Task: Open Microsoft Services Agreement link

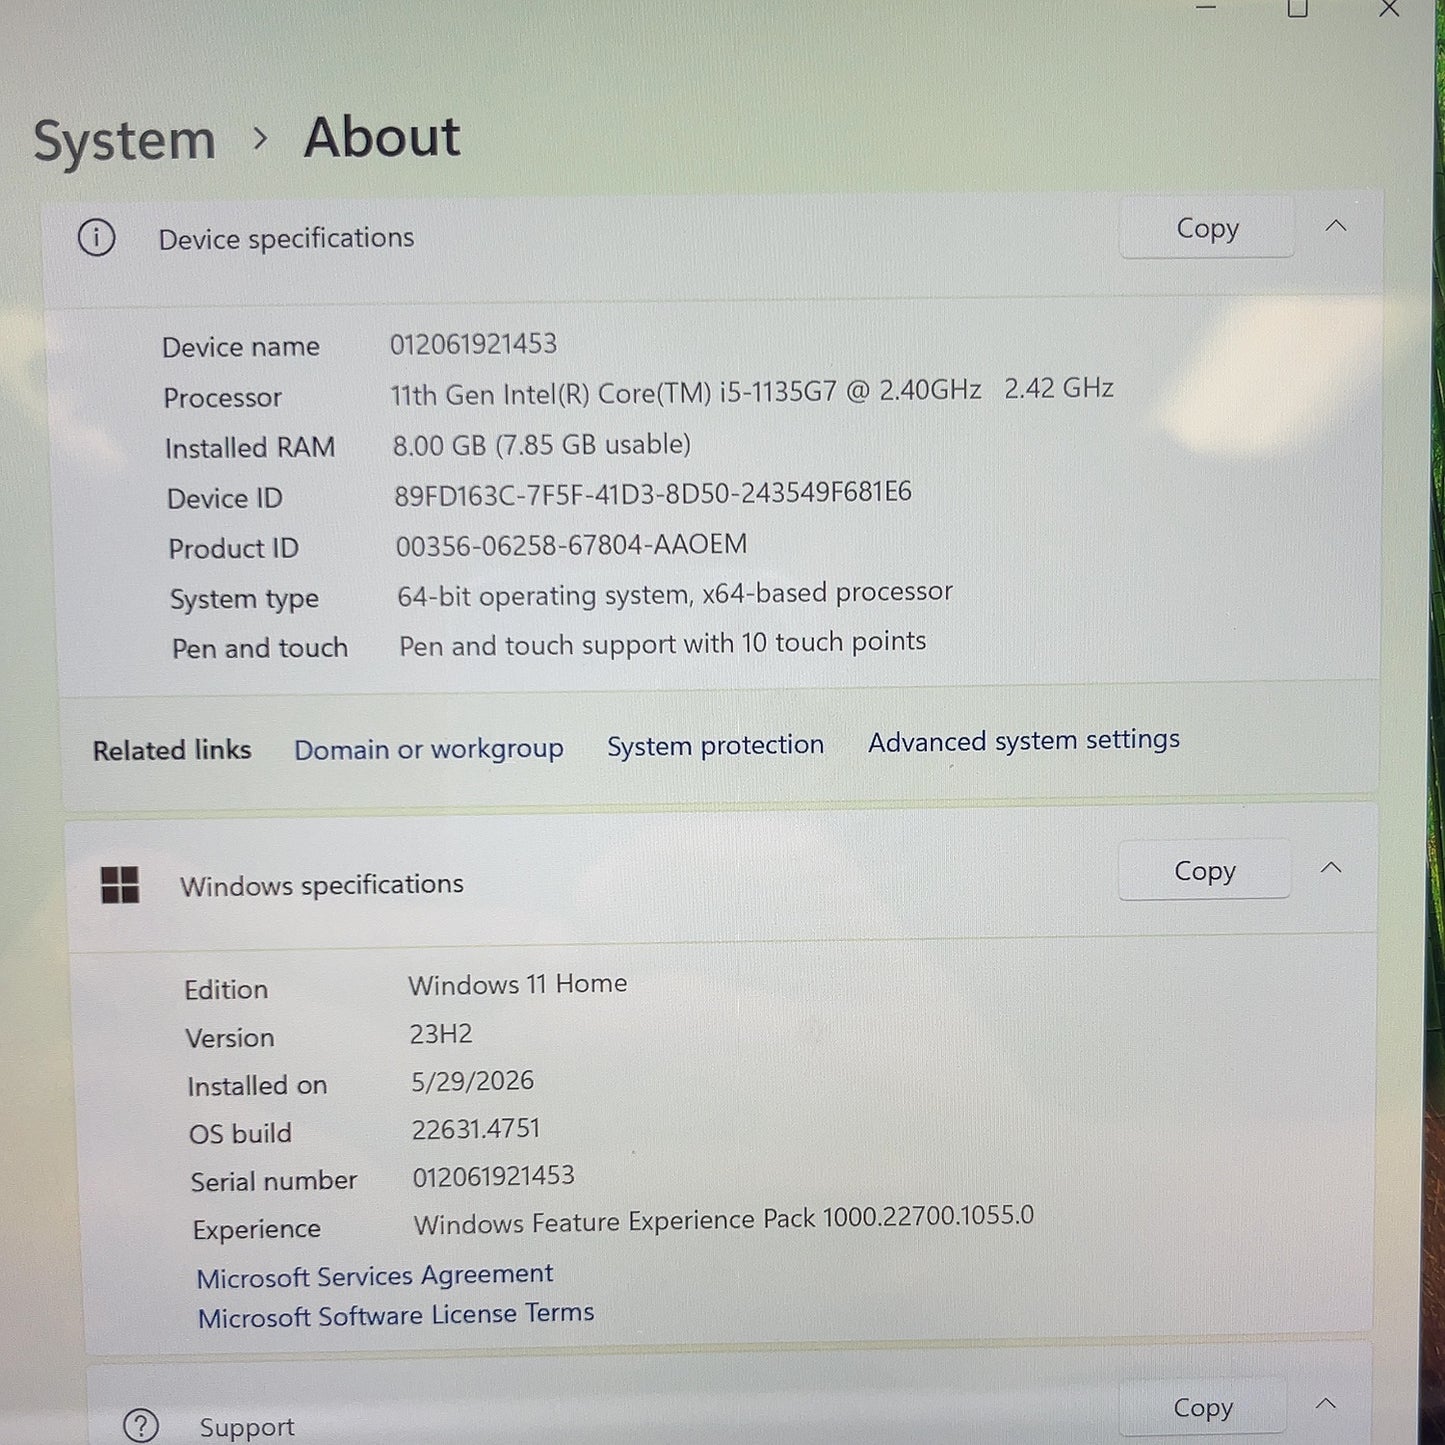Action: click(x=374, y=1276)
